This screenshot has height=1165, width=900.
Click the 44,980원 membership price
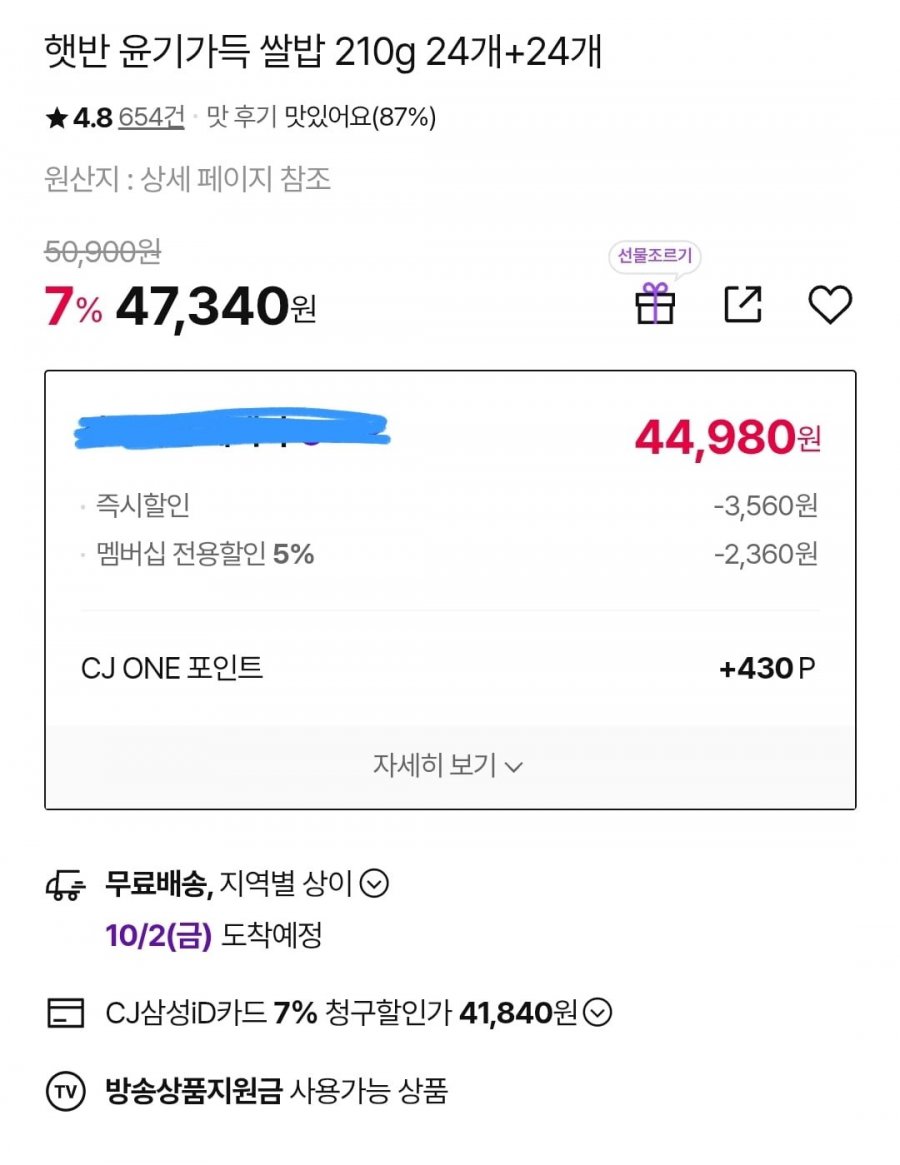pyautogui.click(x=728, y=437)
